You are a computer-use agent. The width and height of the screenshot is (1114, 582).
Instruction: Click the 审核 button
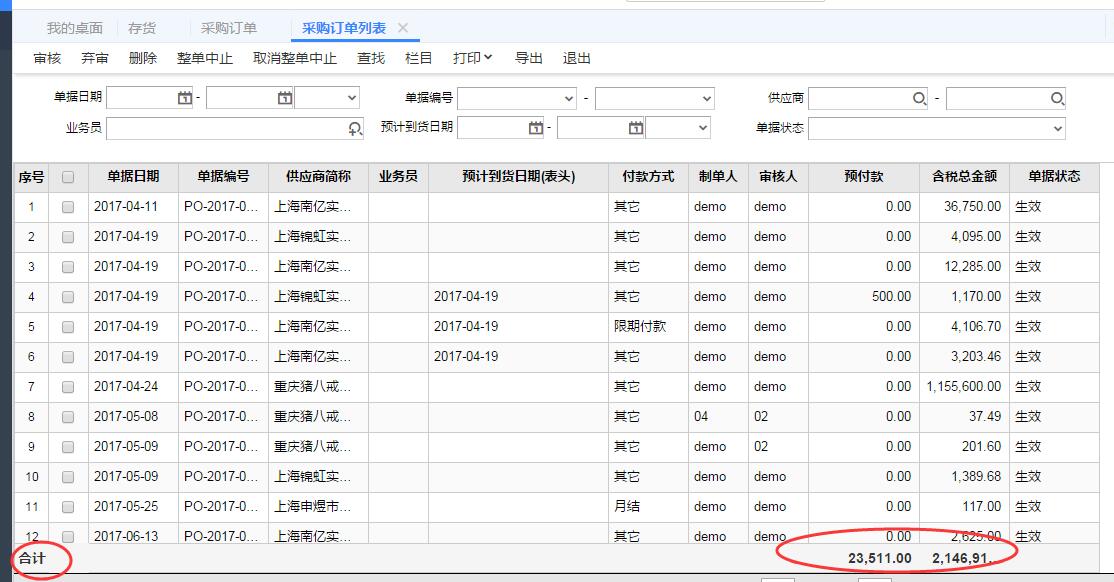[x=47, y=58]
